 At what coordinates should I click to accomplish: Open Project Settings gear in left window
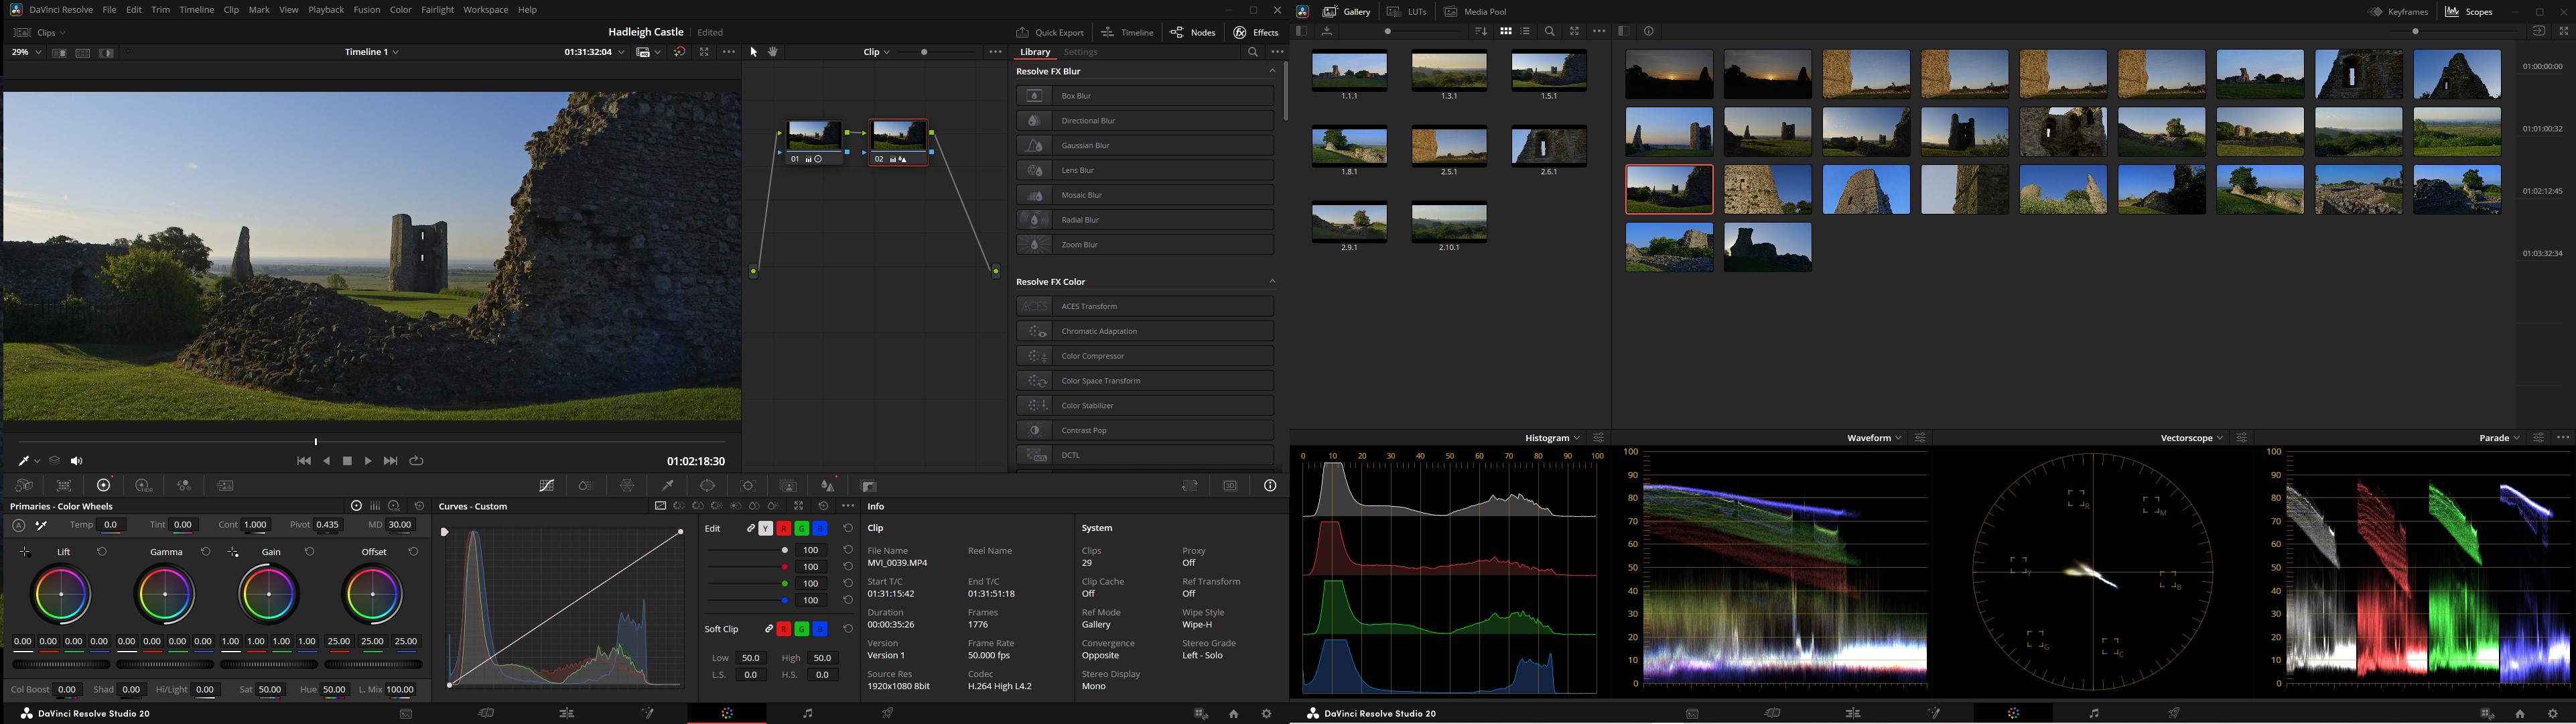(1266, 713)
